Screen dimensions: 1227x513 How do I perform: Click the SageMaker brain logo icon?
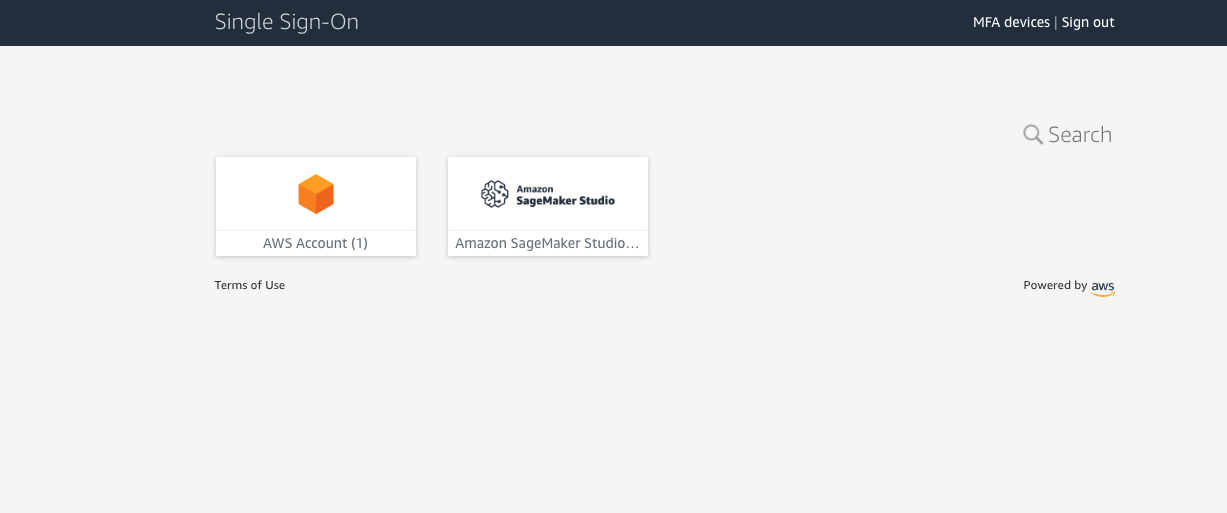(x=495, y=194)
